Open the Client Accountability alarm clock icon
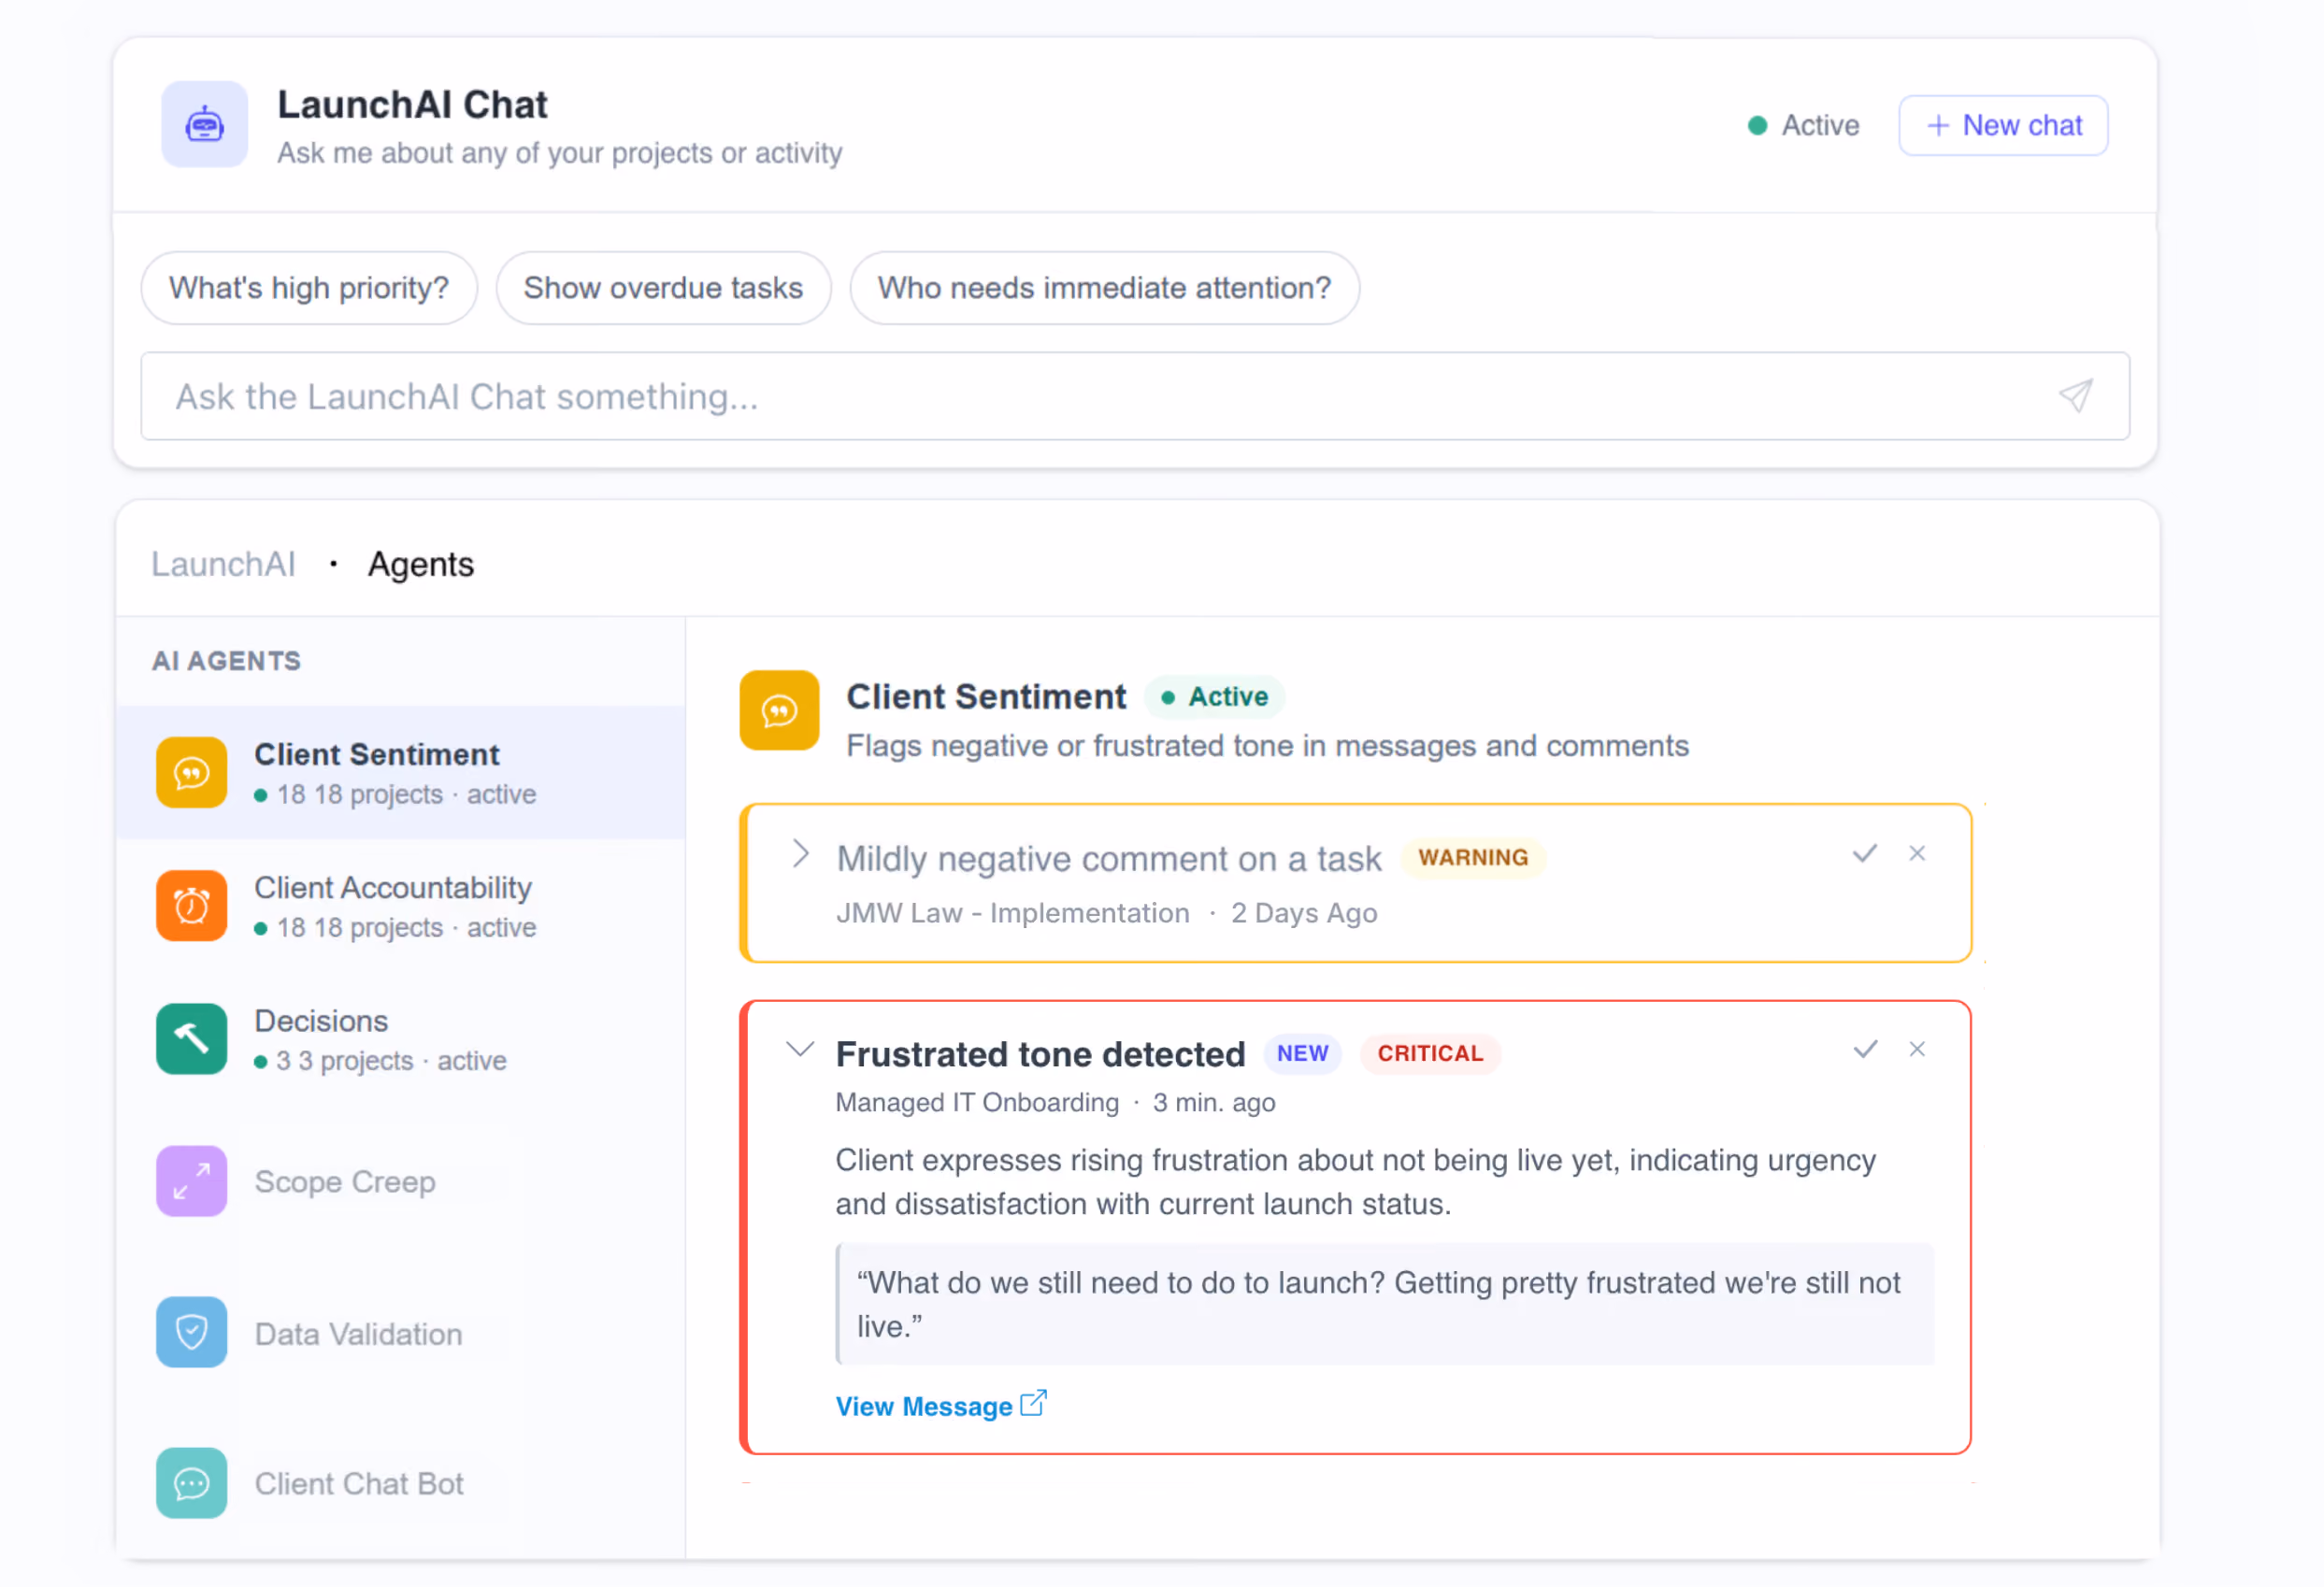 click(191, 906)
